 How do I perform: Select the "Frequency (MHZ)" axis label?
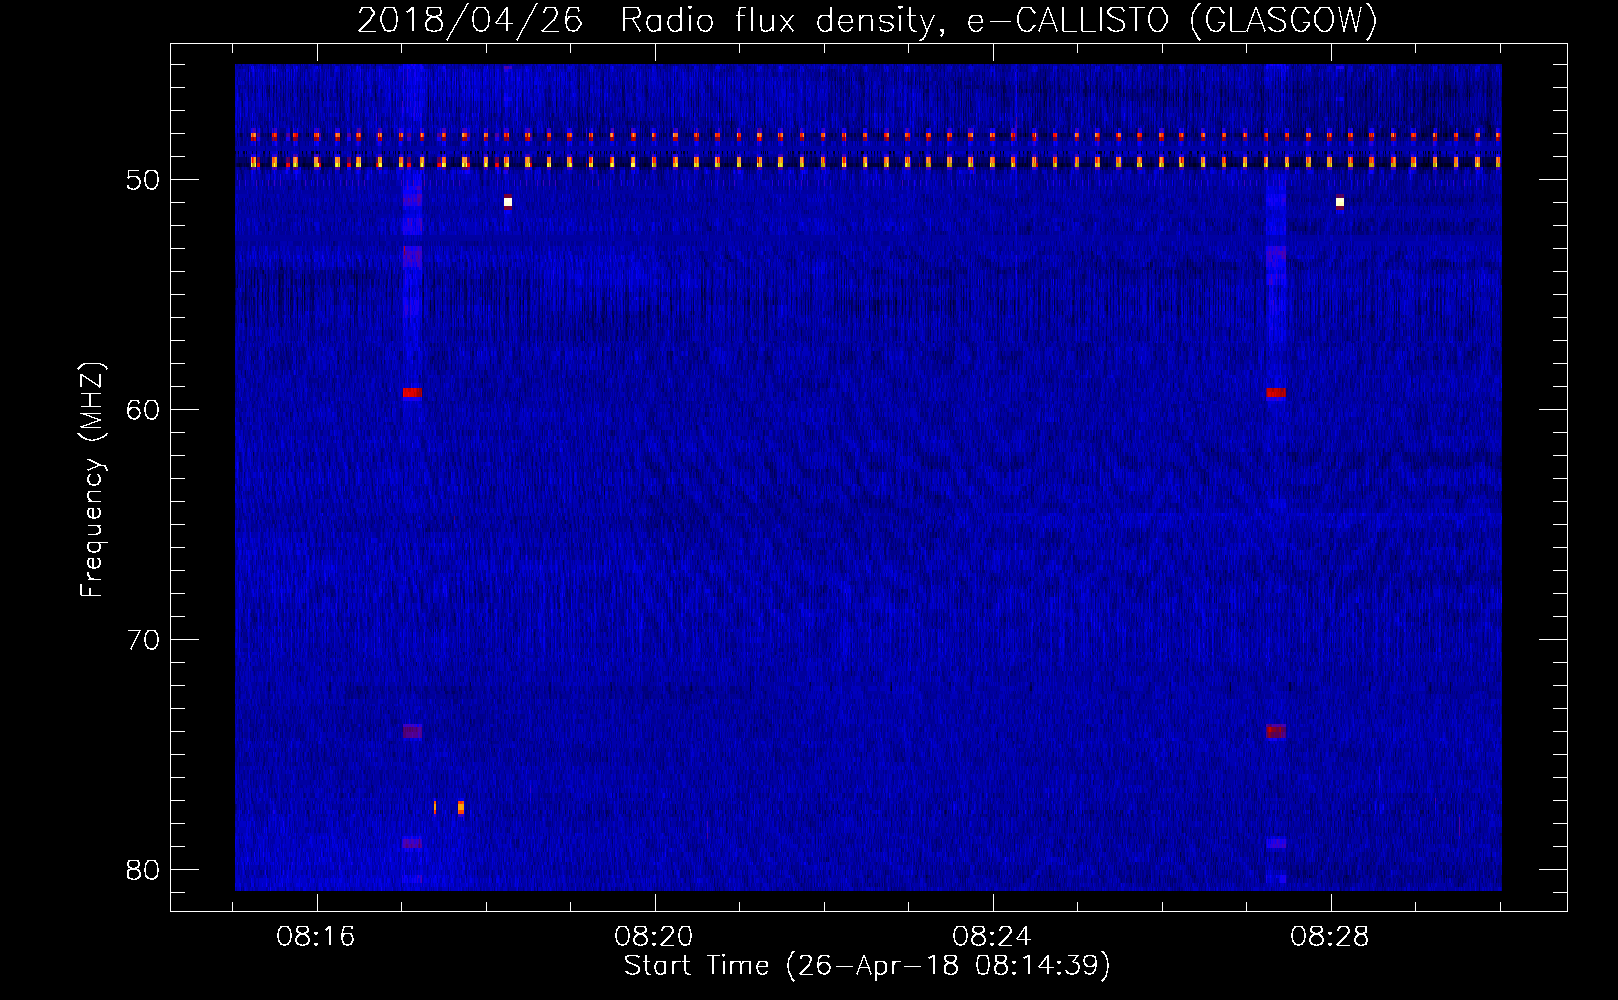(x=92, y=480)
